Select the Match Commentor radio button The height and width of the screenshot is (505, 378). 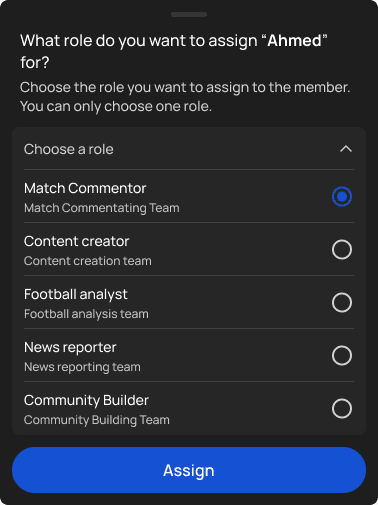[x=342, y=197]
